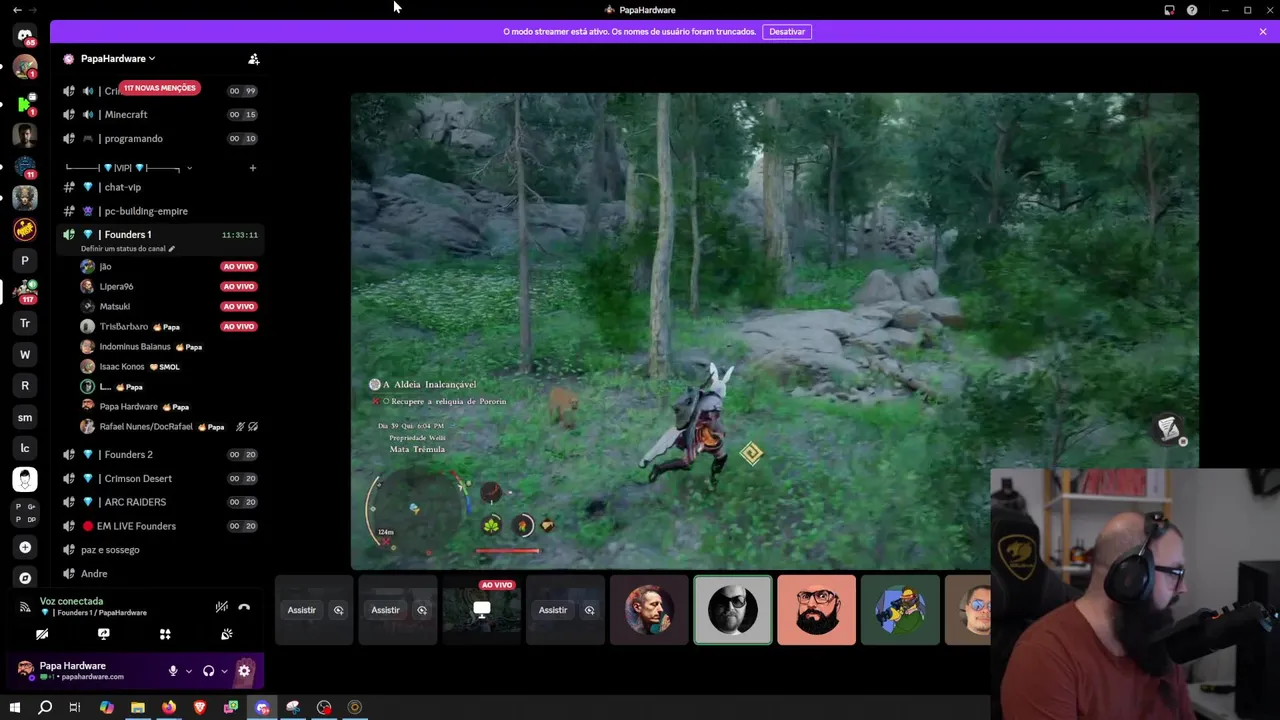Screen dimensions: 1280x720
Task: Click add a server plus icon
Action: click(25, 547)
